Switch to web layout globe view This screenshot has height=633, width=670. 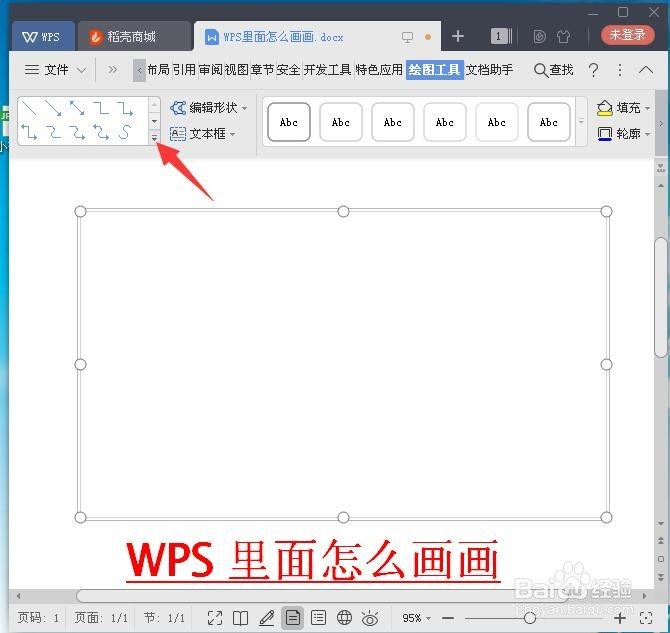pyautogui.click(x=344, y=618)
